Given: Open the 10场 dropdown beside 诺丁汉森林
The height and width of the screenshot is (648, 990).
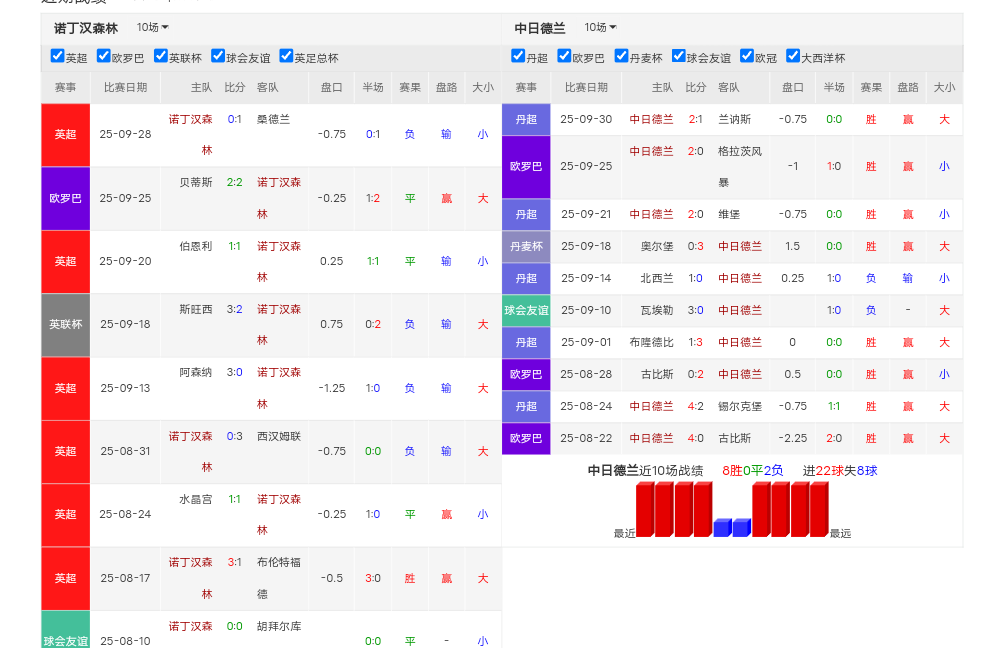Looking at the screenshot, I should point(152,28).
